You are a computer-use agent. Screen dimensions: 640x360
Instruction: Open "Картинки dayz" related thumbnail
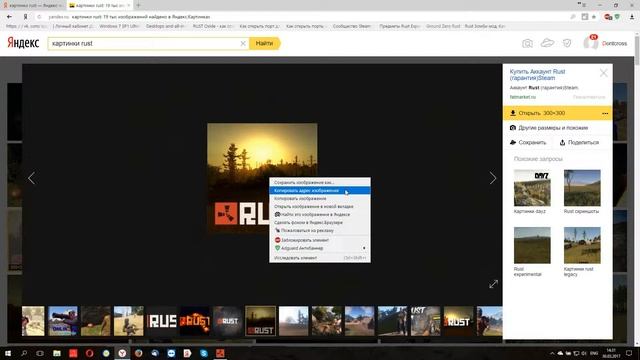click(532, 188)
